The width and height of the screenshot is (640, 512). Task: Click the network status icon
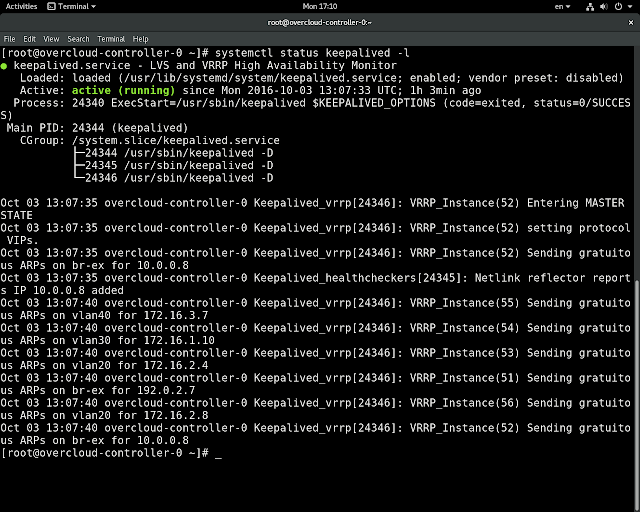[x=590, y=7]
